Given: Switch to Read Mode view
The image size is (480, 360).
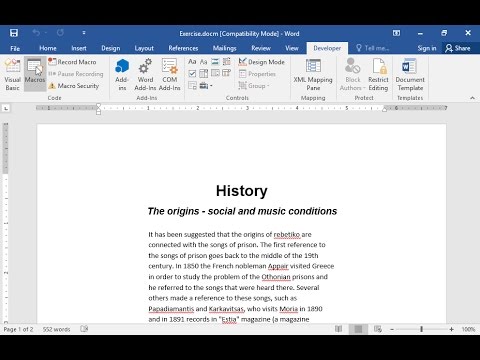Looking at the screenshot, I should (x=338, y=329).
